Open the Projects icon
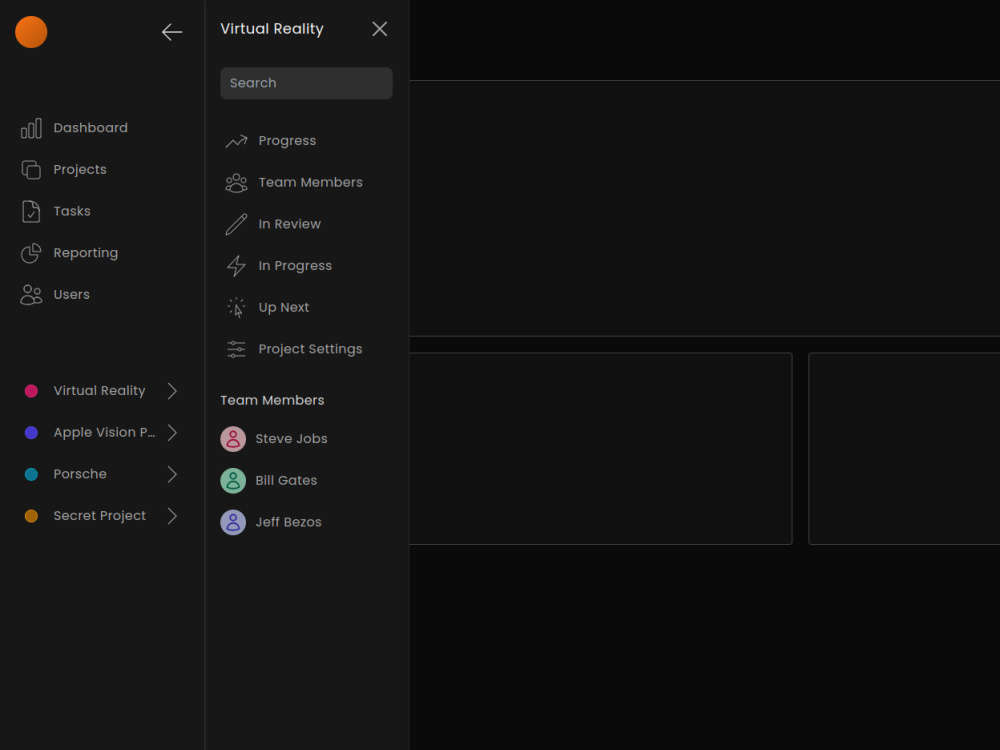 click(x=30, y=169)
